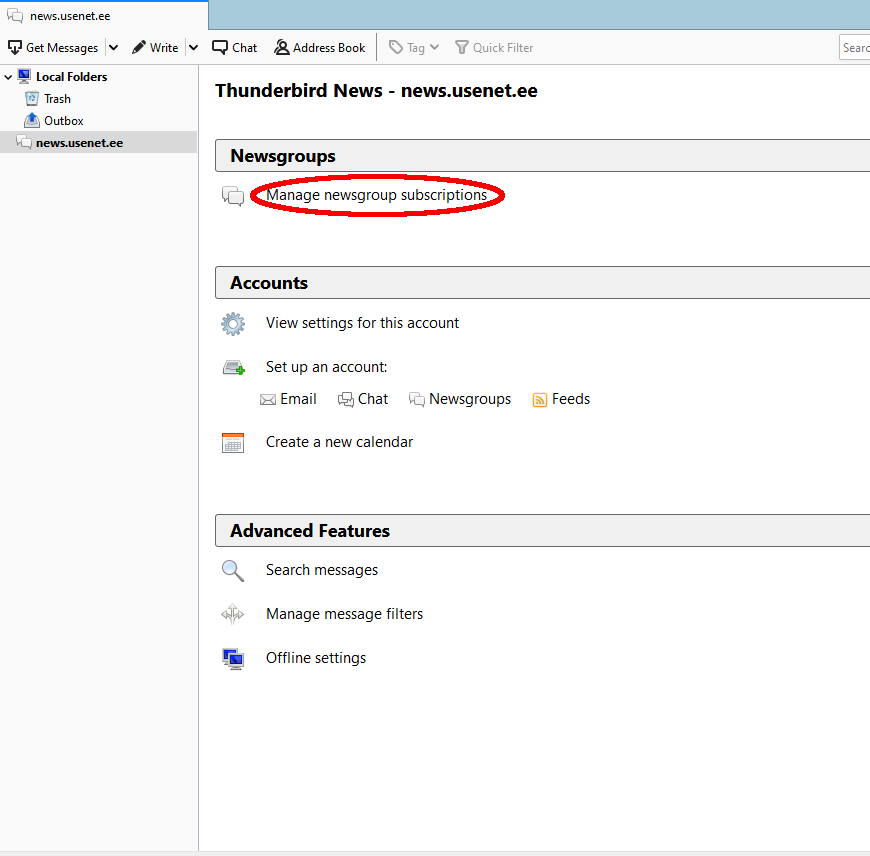Expand the Write button dropdown arrow
This screenshot has width=870, height=856.
pos(193,47)
